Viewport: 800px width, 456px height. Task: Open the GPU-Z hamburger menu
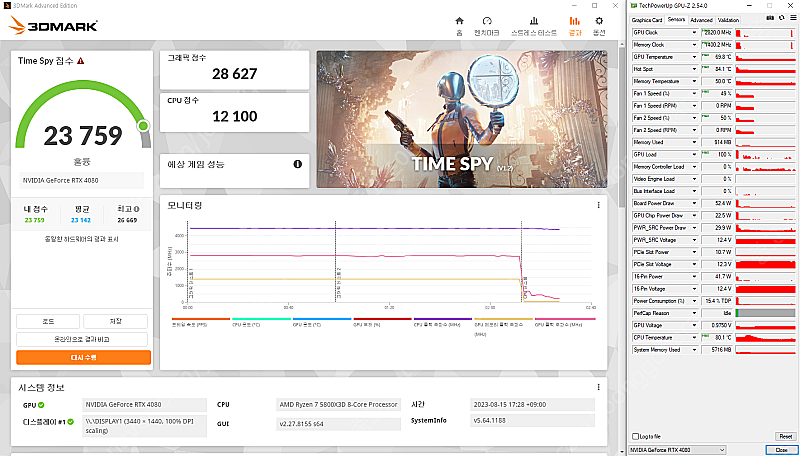point(793,18)
